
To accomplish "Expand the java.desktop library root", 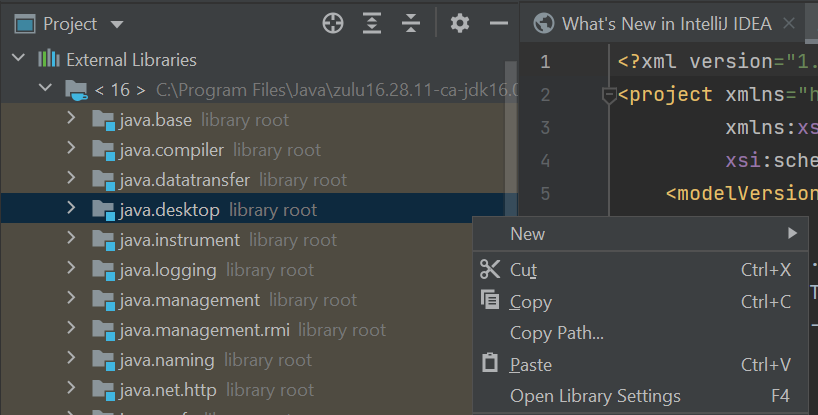I will [x=71, y=209].
